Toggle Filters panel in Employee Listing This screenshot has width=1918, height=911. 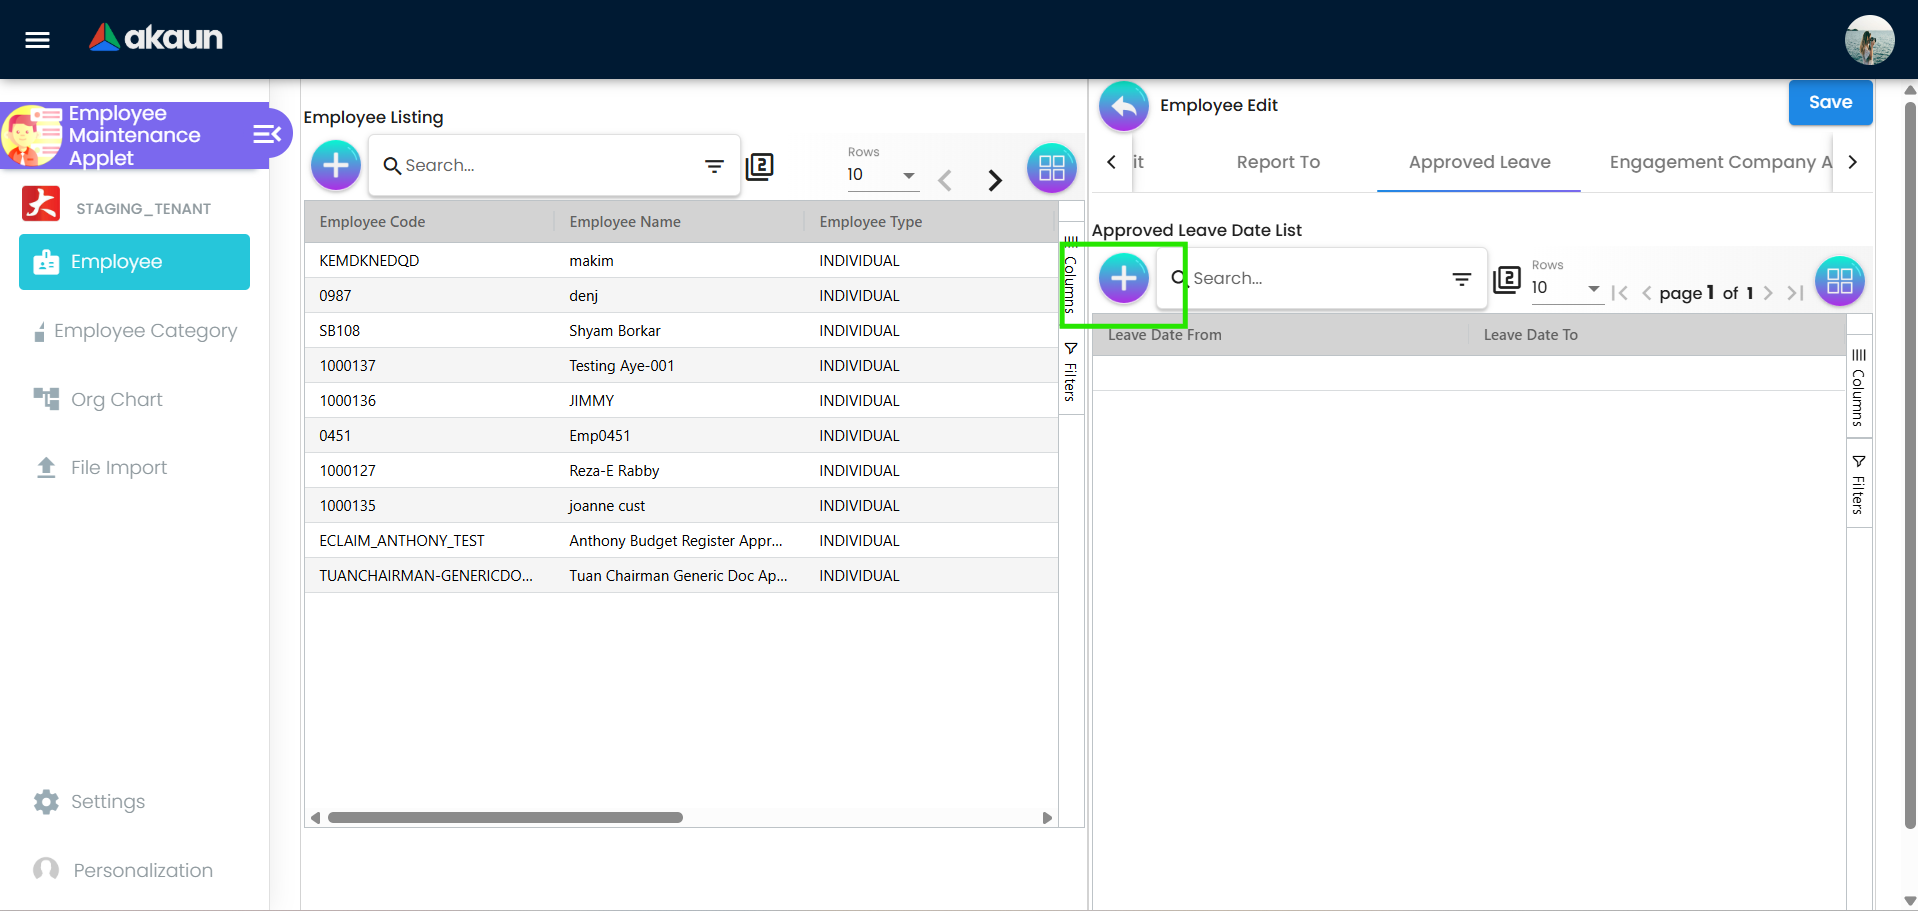tap(1070, 372)
